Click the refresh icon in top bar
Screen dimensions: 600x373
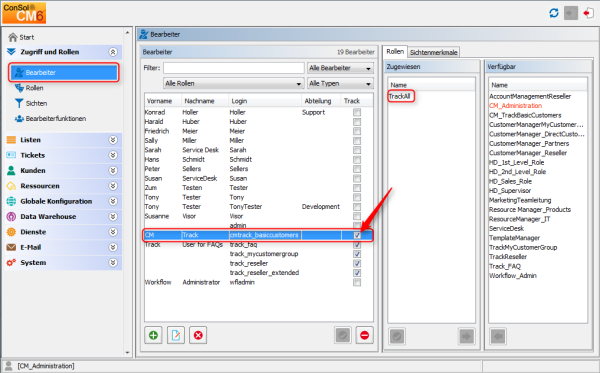(554, 13)
